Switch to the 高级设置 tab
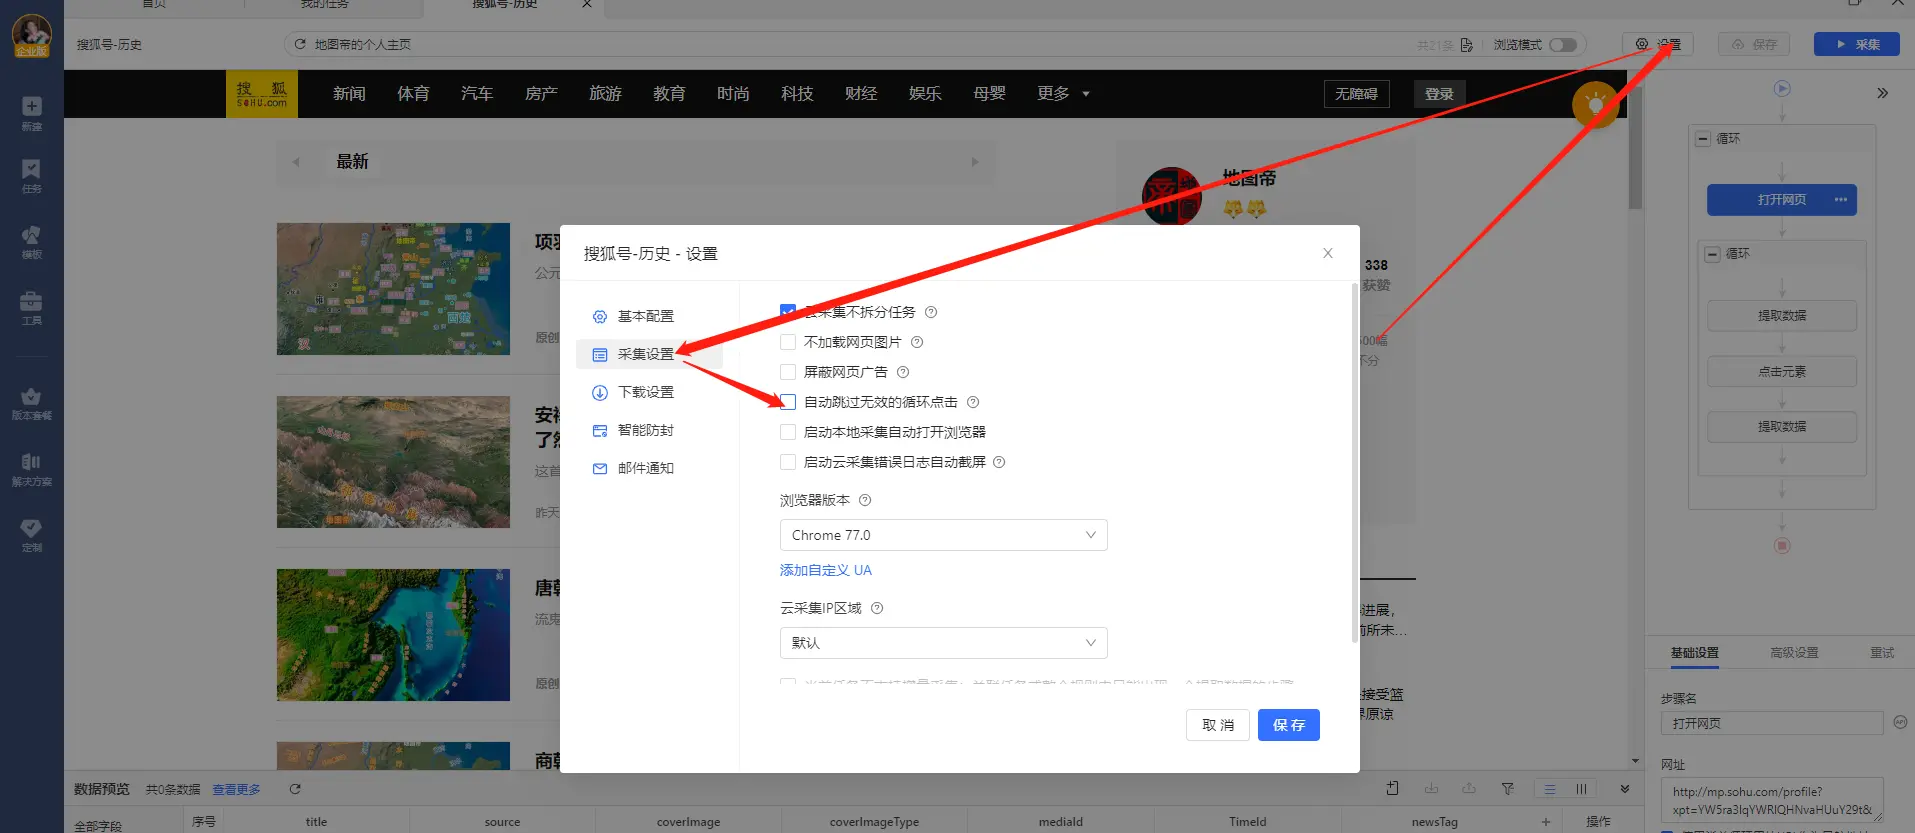Screen dimensions: 1915x833 1794,653
